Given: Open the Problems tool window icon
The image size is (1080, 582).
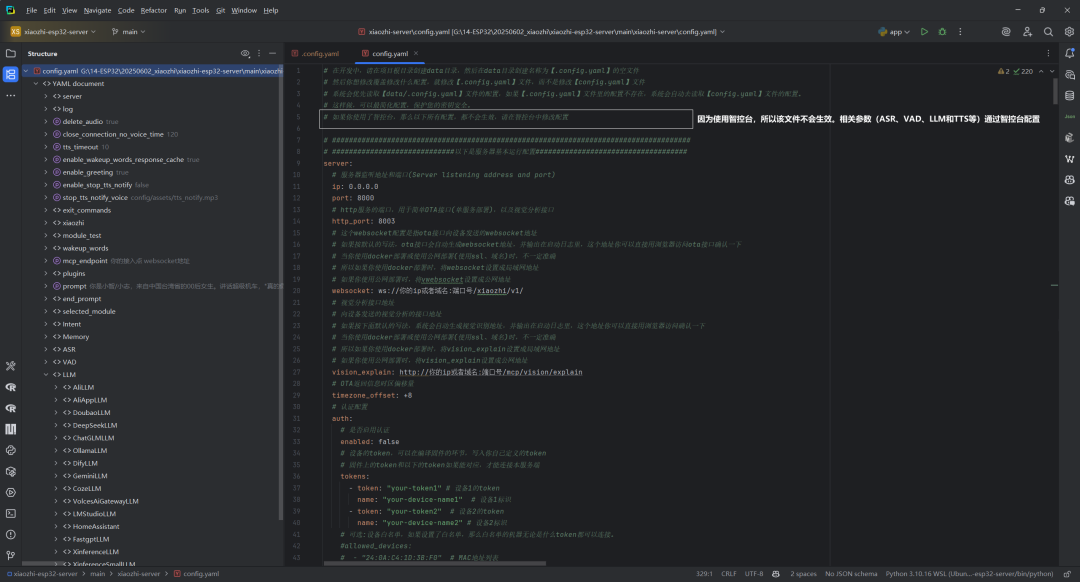Looking at the screenshot, I should (x=10, y=534).
